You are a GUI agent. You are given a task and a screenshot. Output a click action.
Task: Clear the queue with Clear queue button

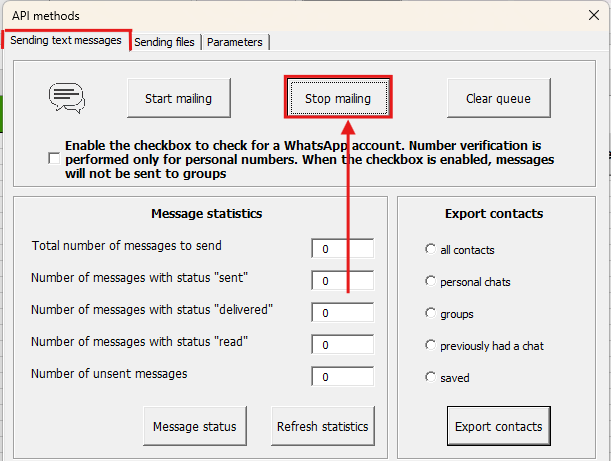pos(497,99)
